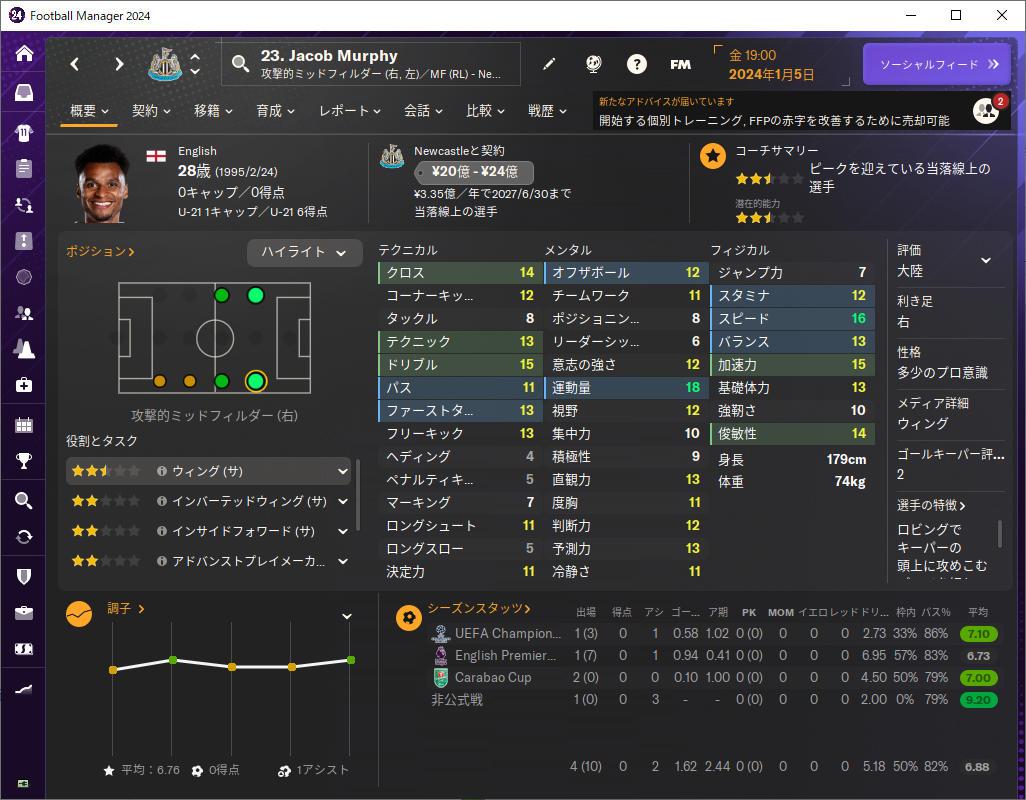Open the Home icon in sidebar
The image size is (1026, 800).
click(x=24, y=53)
